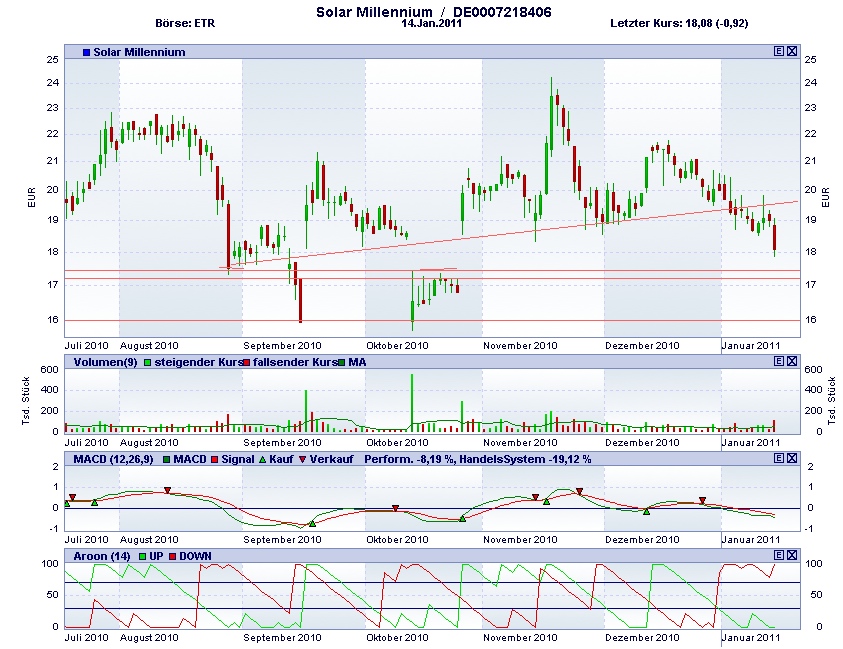Click the blue square beside Solar Millennium legend
The image size is (843, 649).
click(x=87, y=52)
